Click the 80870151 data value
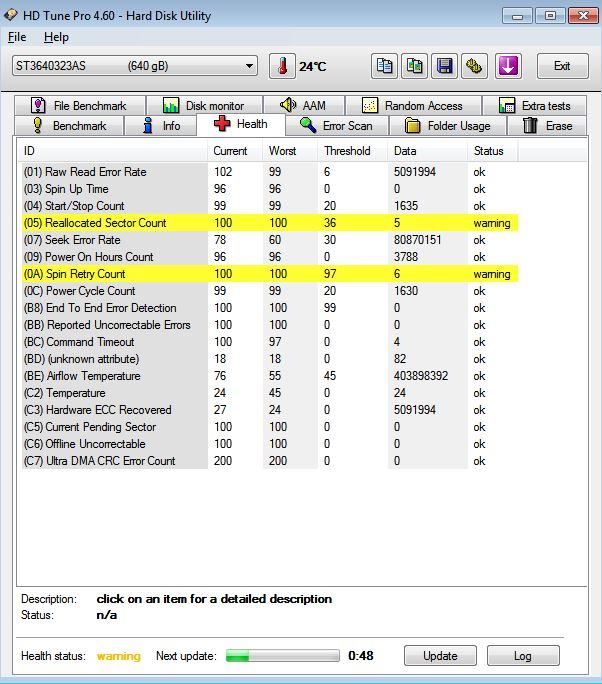This screenshot has width=602, height=684. pyautogui.click(x=417, y=240)
